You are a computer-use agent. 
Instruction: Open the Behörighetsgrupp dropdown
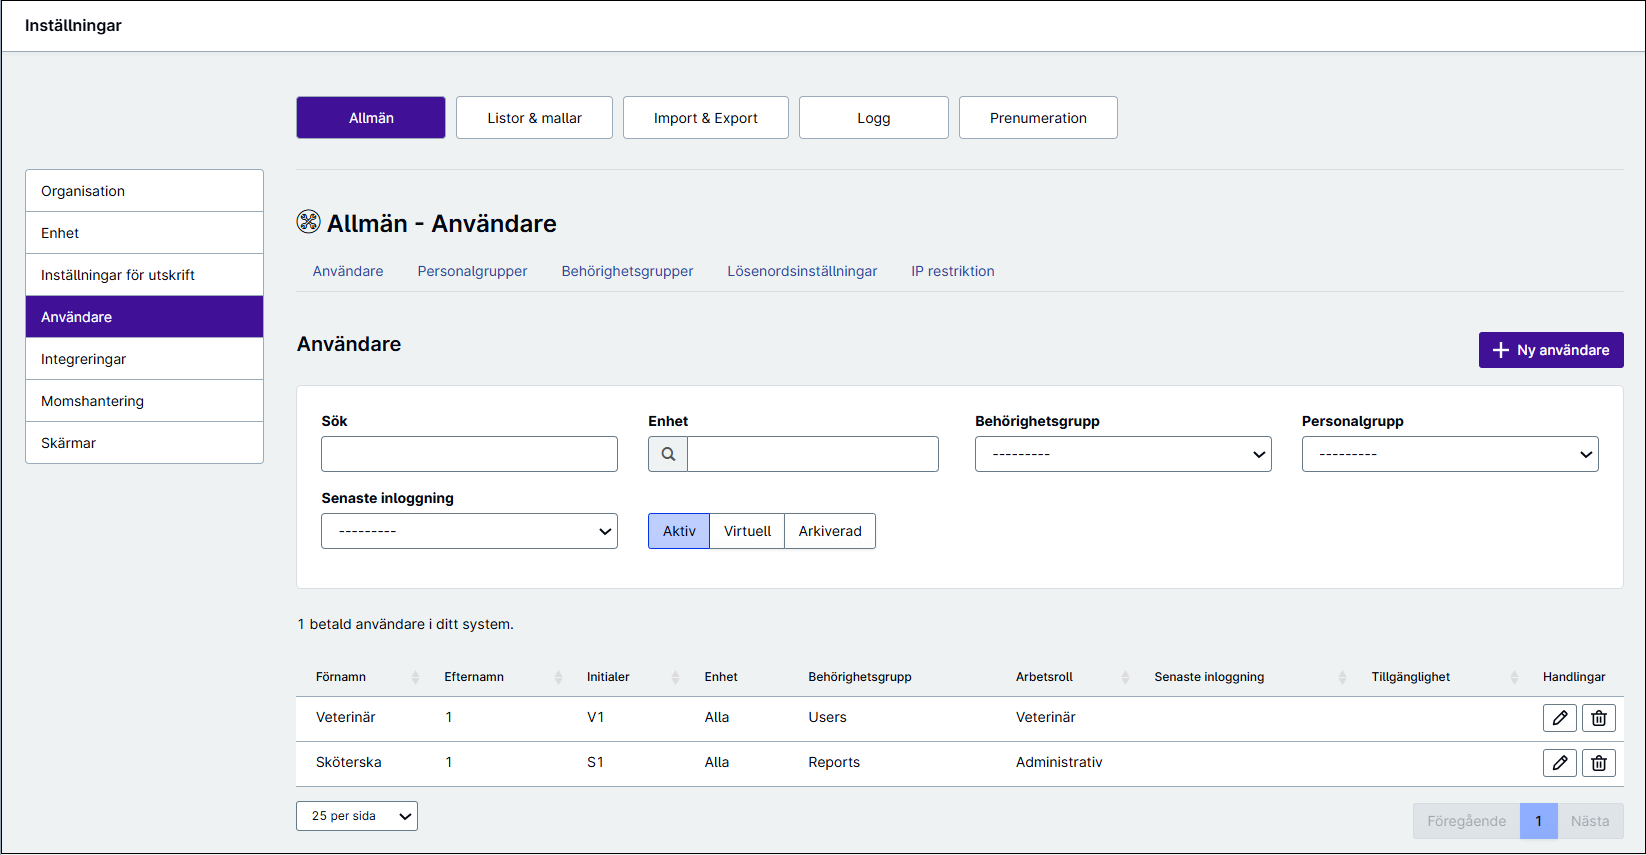coord(1123,454)
